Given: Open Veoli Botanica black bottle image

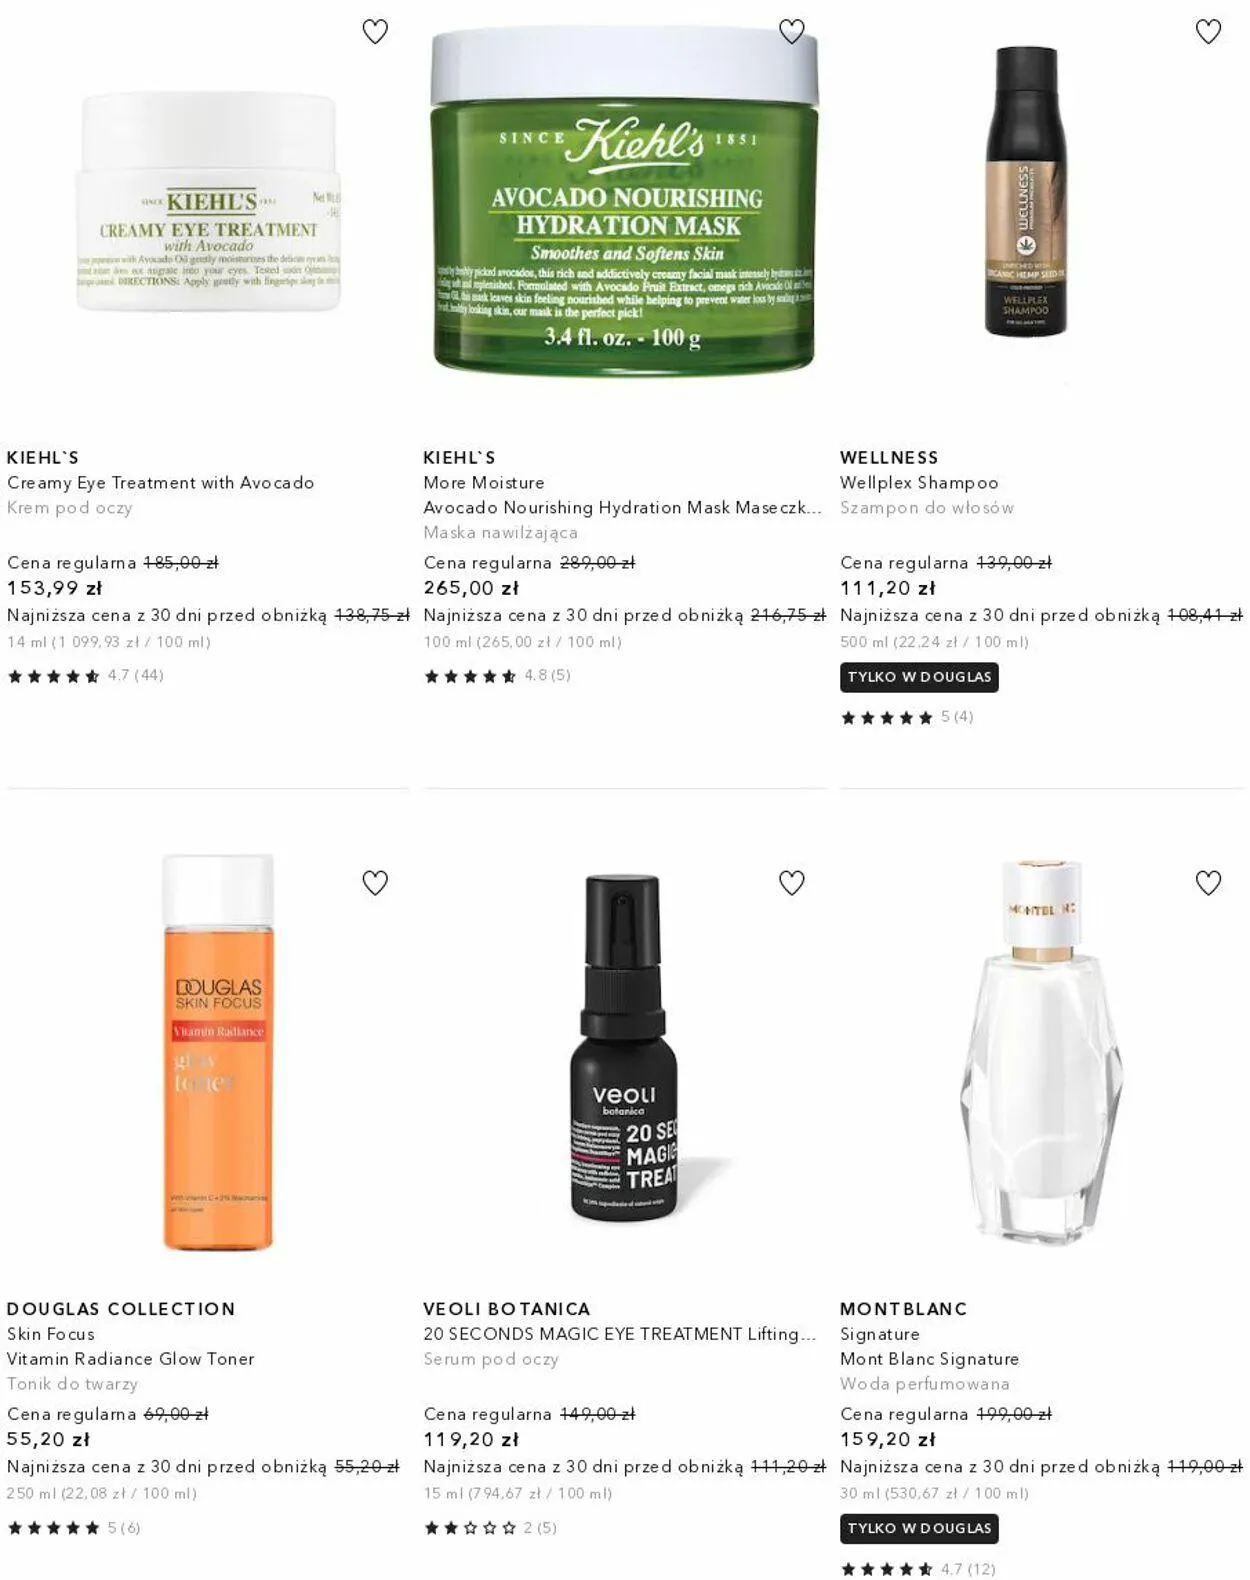Looking at the screenshot, I should [624, 1048].
